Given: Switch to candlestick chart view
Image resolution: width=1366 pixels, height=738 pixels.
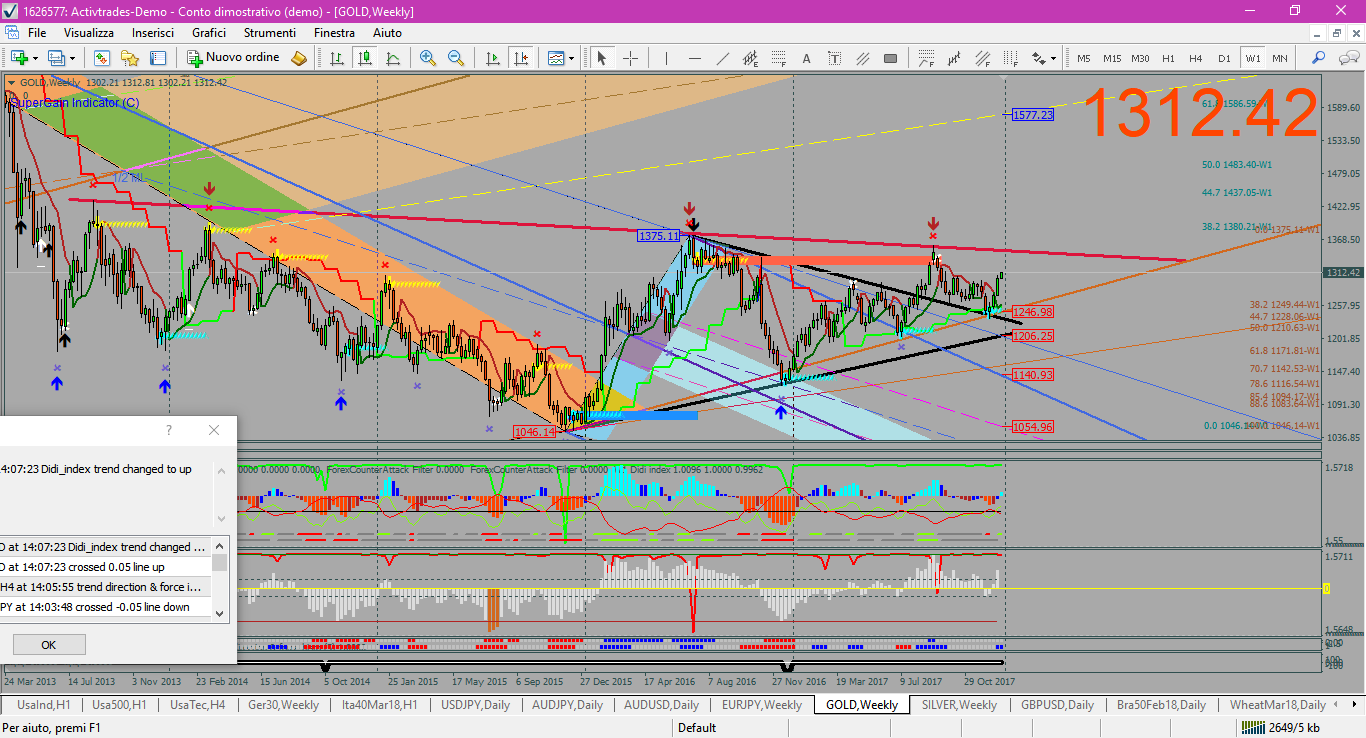Looking at the screenshot, I should click(x=365, y=58).
